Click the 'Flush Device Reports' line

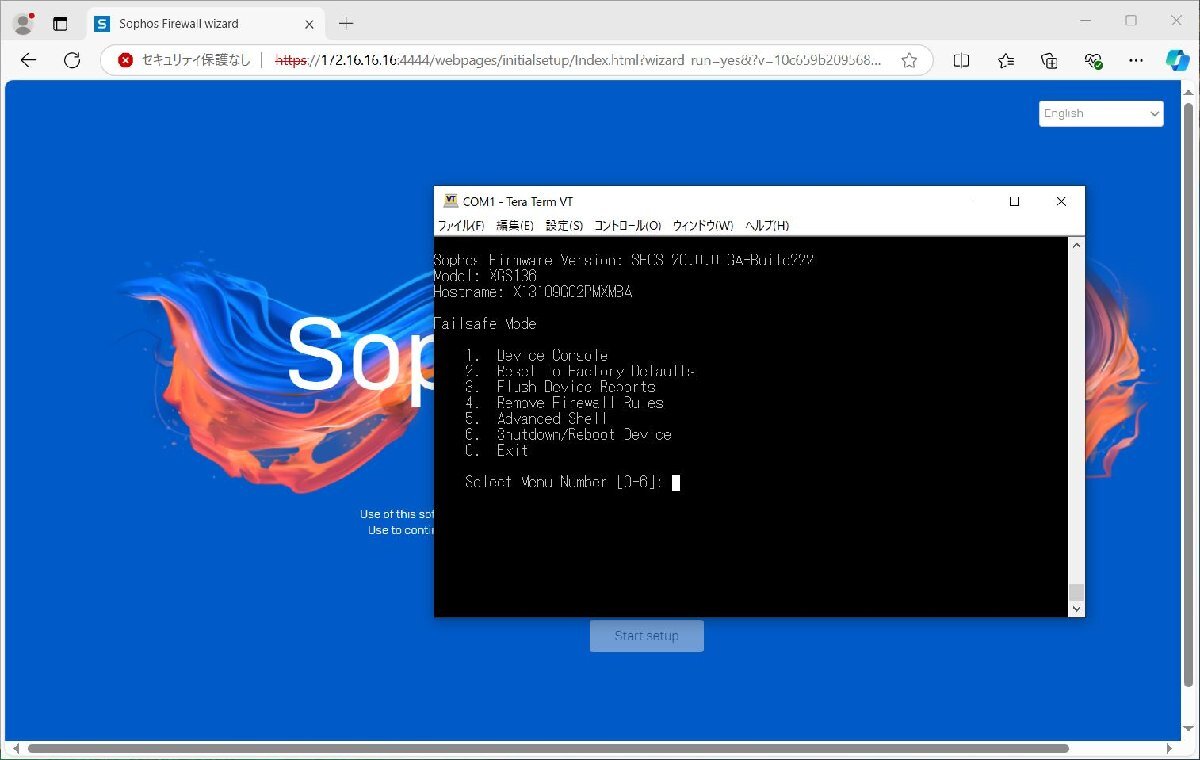560,386
